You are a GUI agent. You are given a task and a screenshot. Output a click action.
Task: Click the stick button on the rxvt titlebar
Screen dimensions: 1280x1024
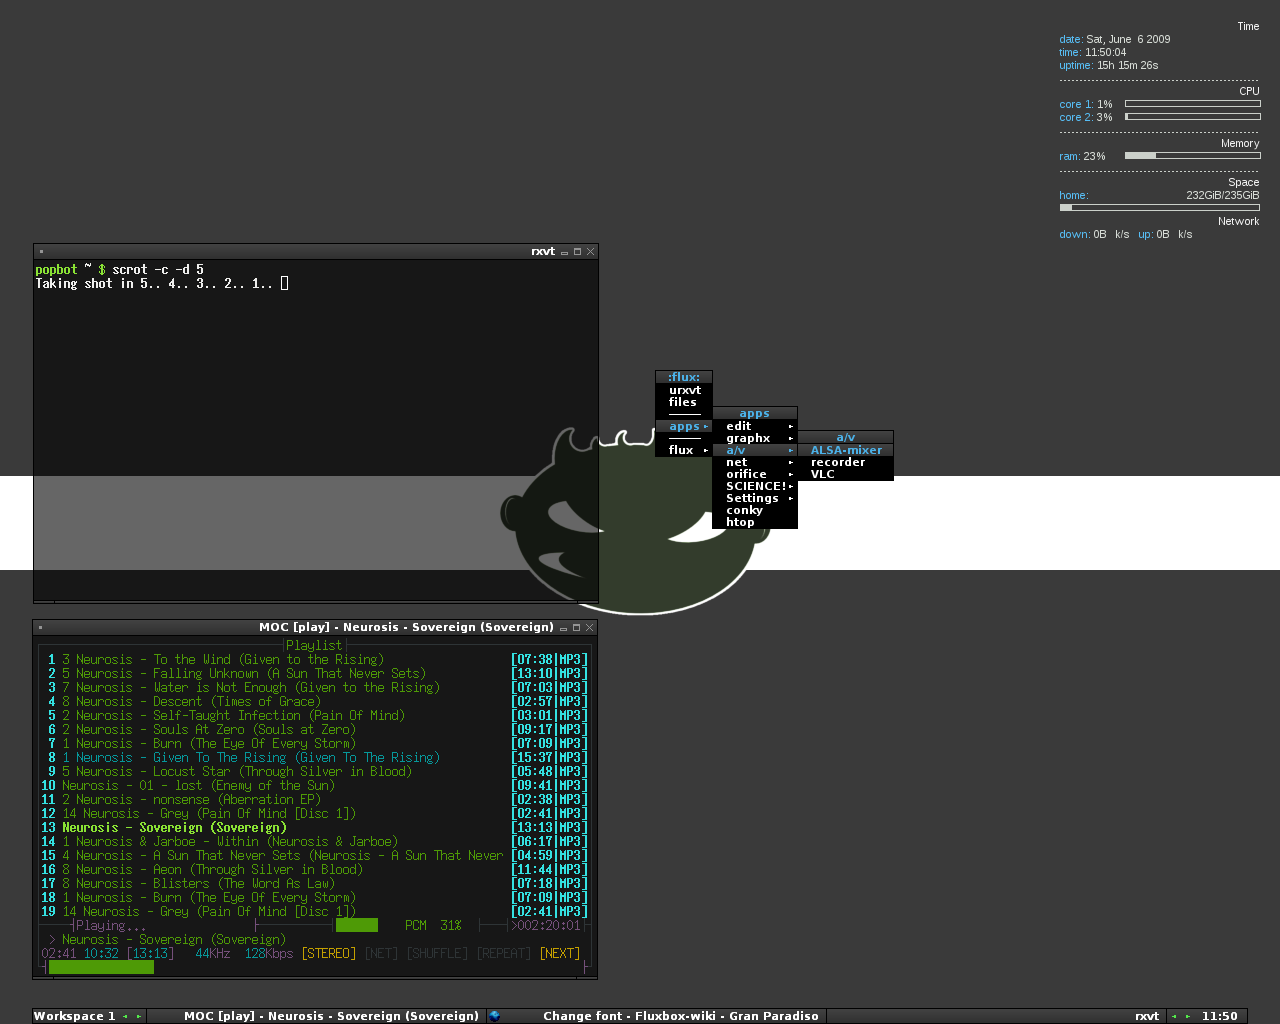[x=41, y=252]
